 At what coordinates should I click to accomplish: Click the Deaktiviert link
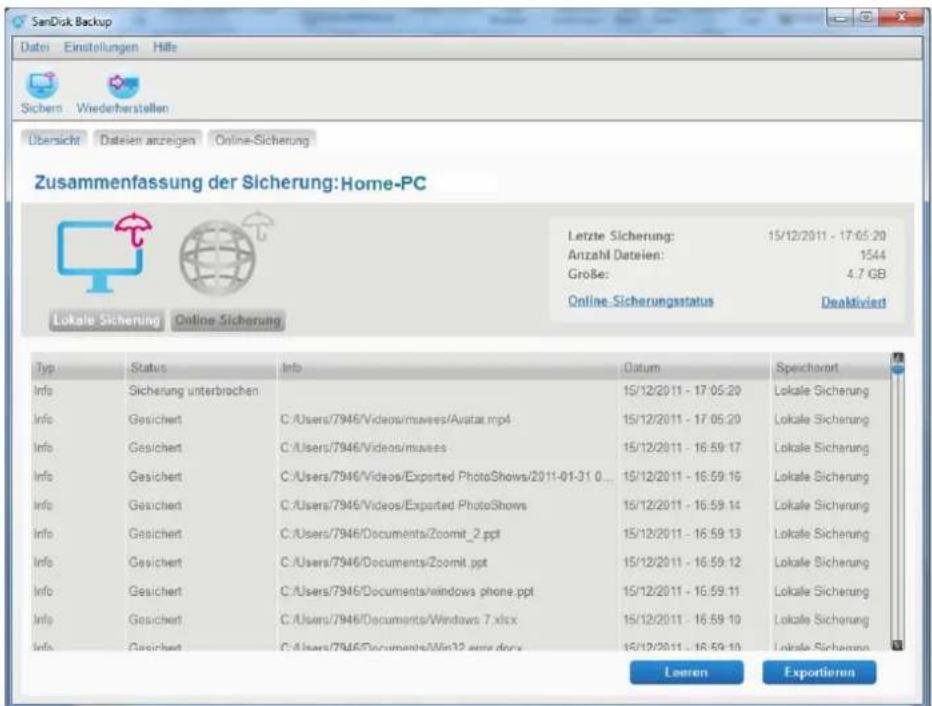click(854, 302)
